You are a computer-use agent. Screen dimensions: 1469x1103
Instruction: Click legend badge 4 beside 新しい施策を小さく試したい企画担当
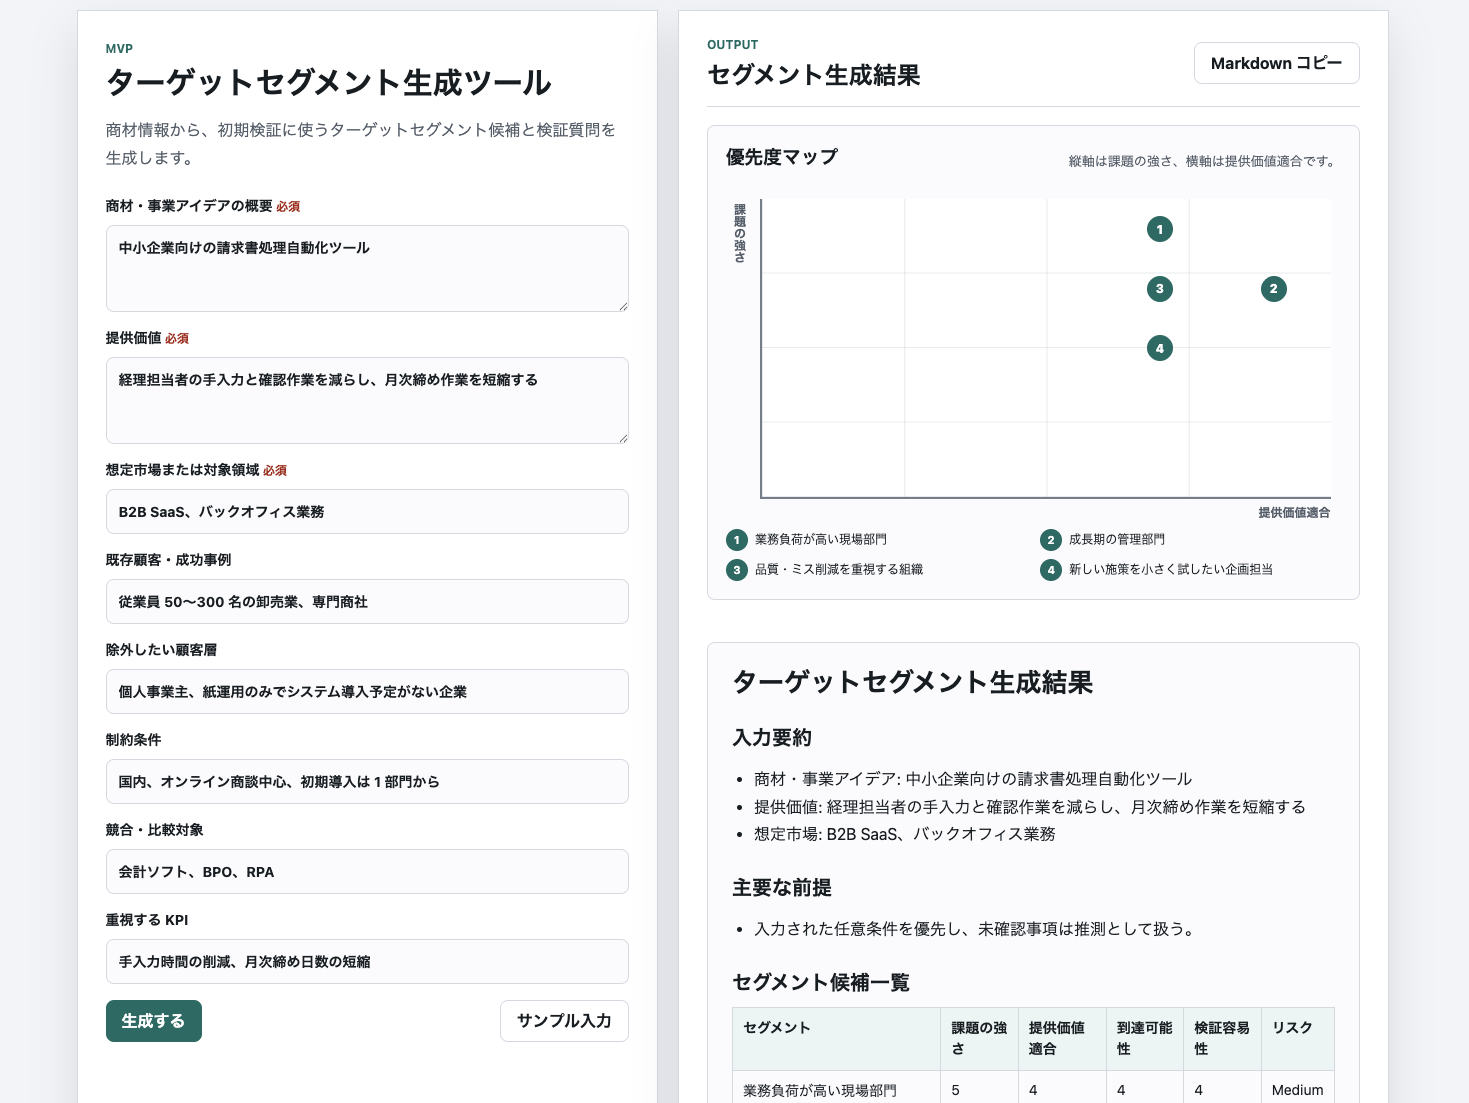(1051, 570)
